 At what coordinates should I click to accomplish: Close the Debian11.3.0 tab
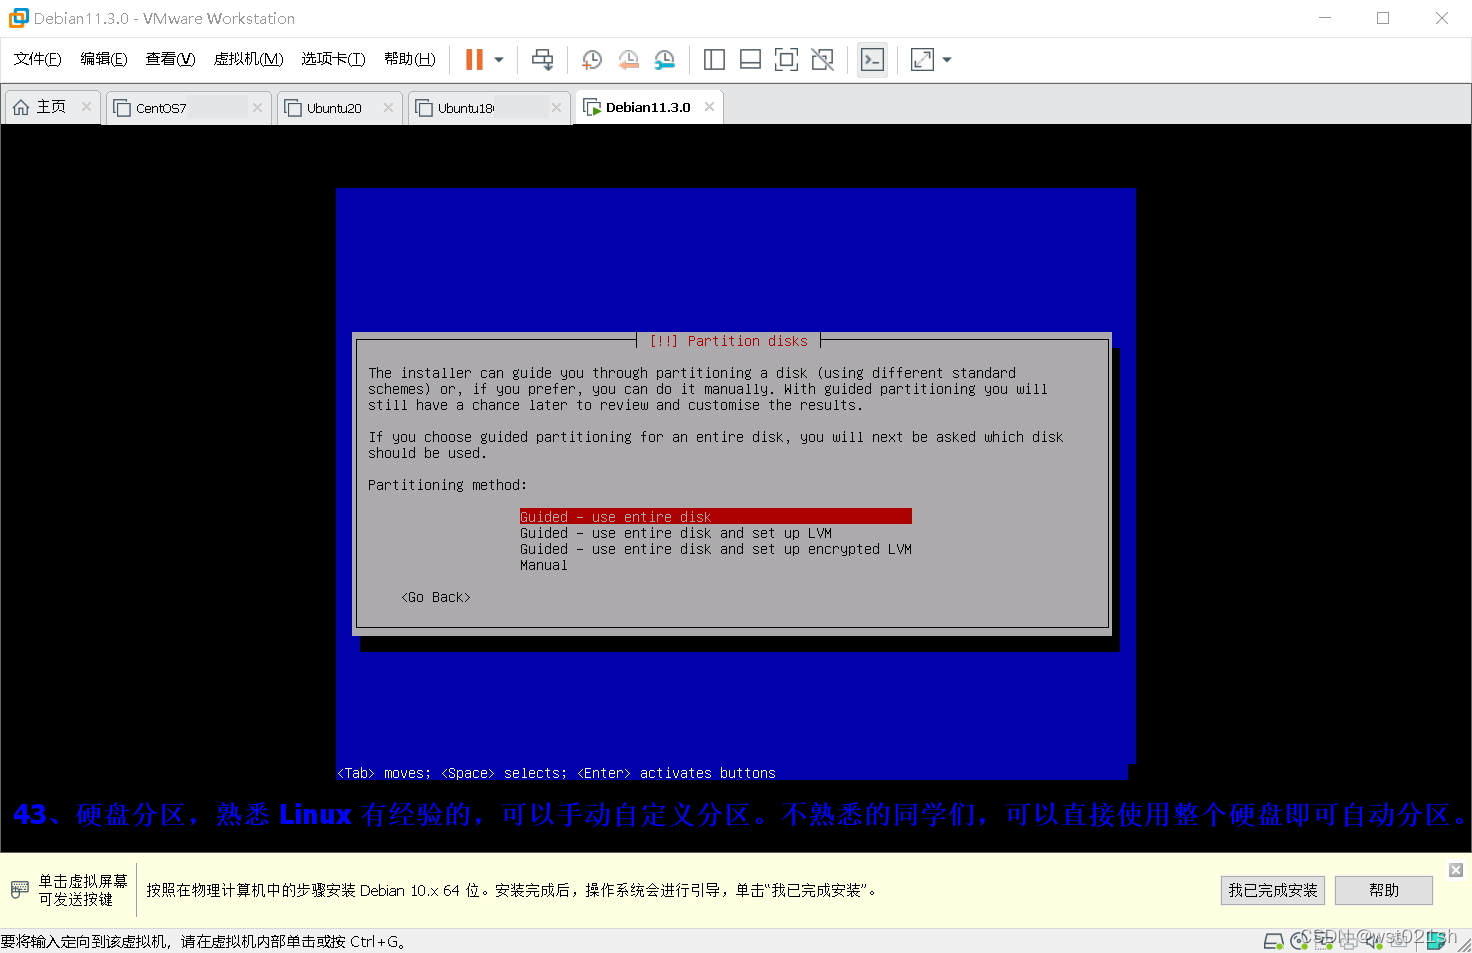[709, 107]
